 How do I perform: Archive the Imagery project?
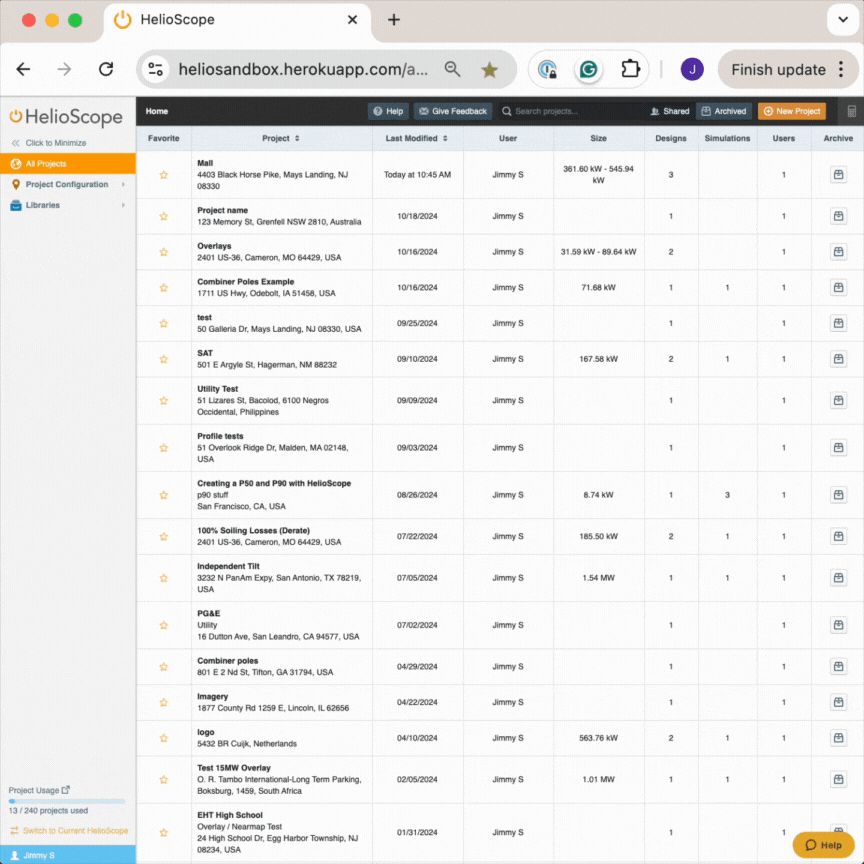[x=838, y=703]
